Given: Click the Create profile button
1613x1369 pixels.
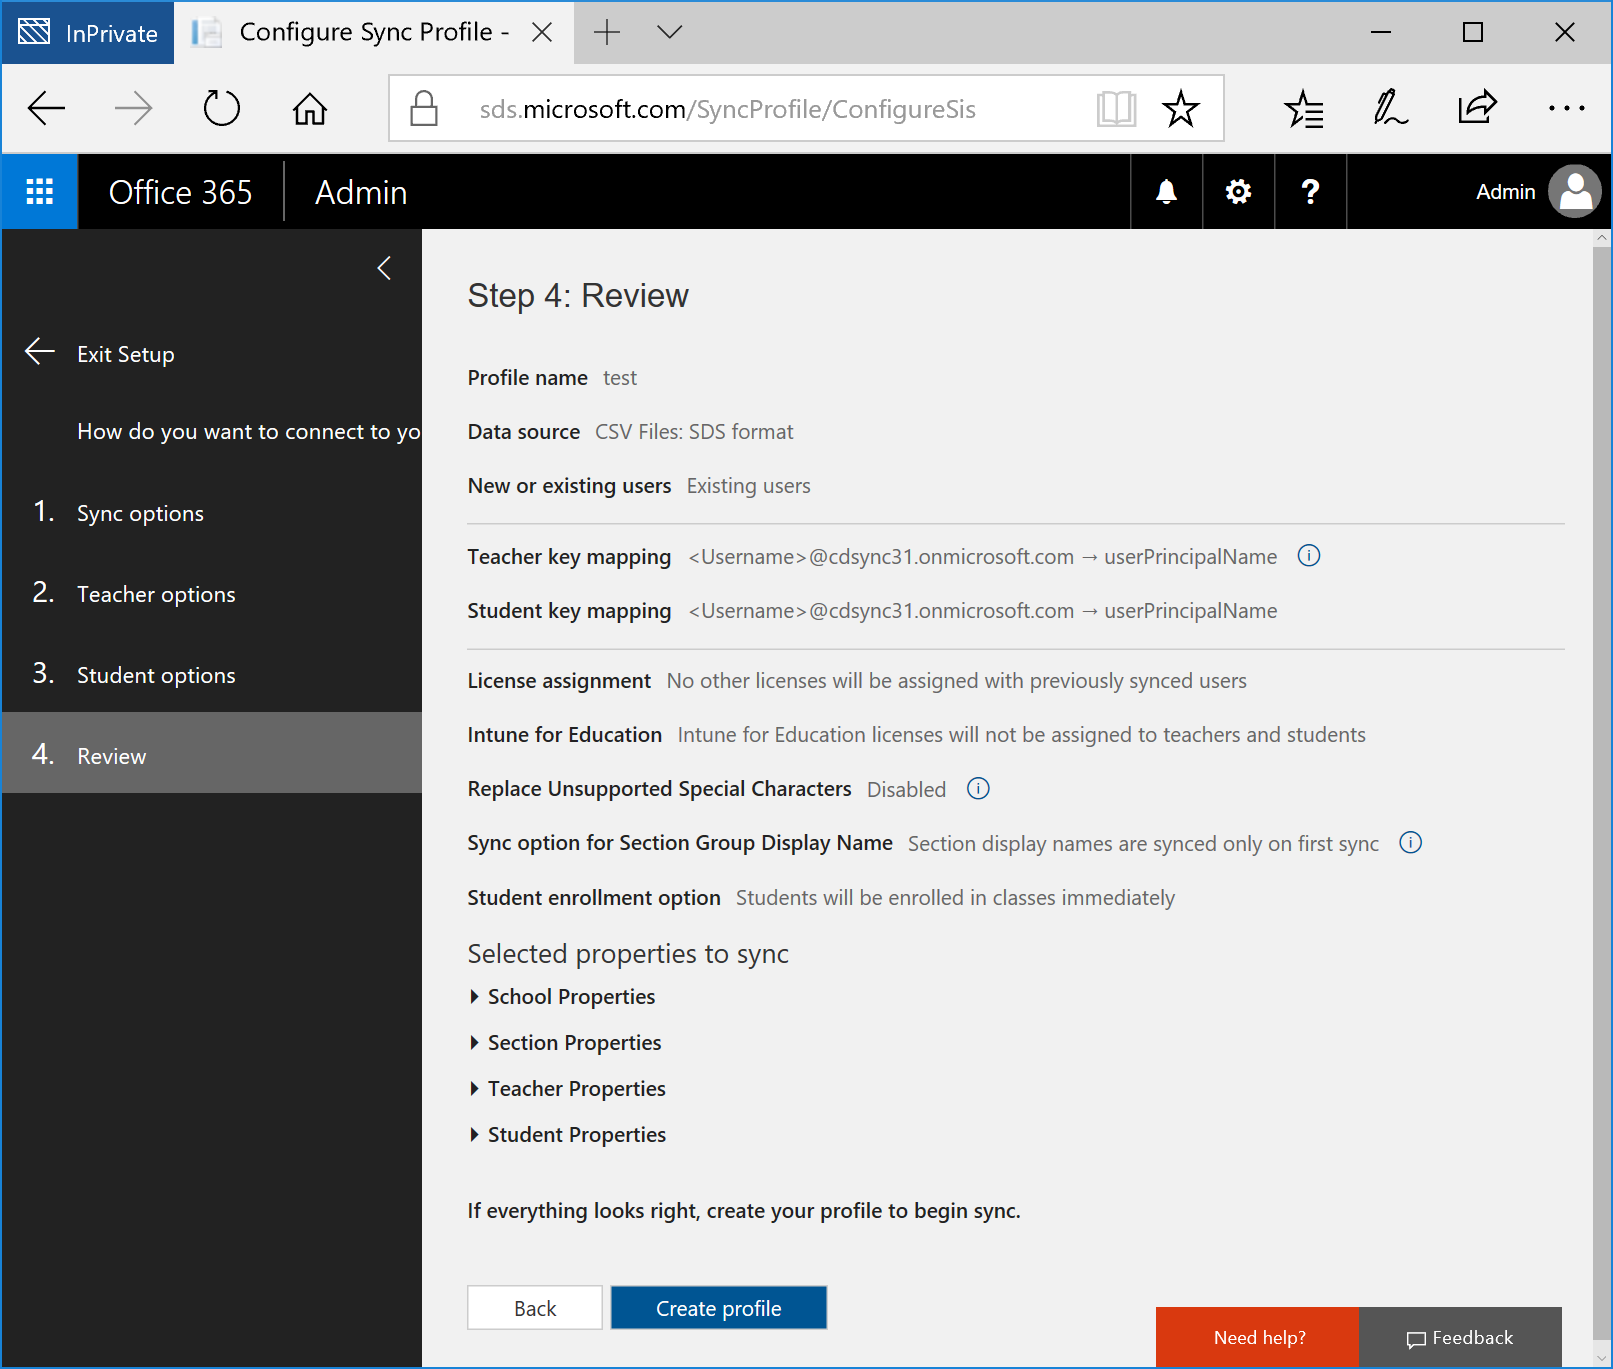Looking at the screenshot, I should (x=719, y=1308).
